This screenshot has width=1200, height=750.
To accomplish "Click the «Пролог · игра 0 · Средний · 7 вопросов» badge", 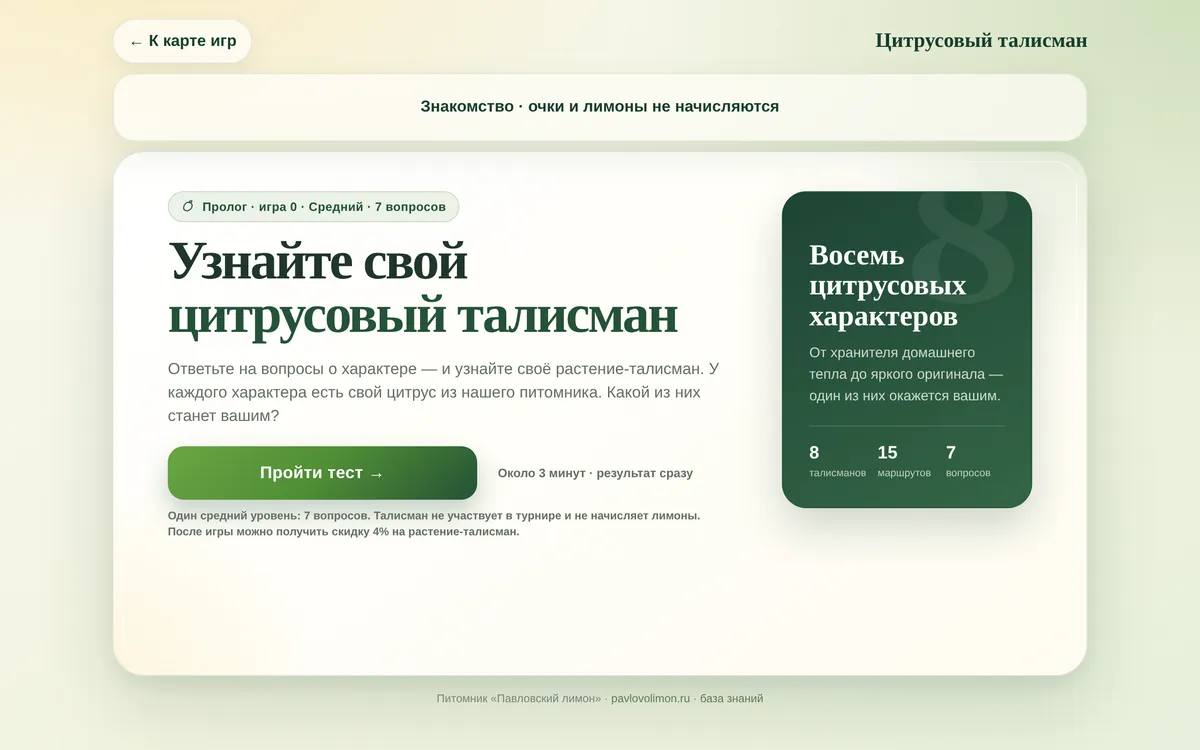I will click(x=313, y=207).
